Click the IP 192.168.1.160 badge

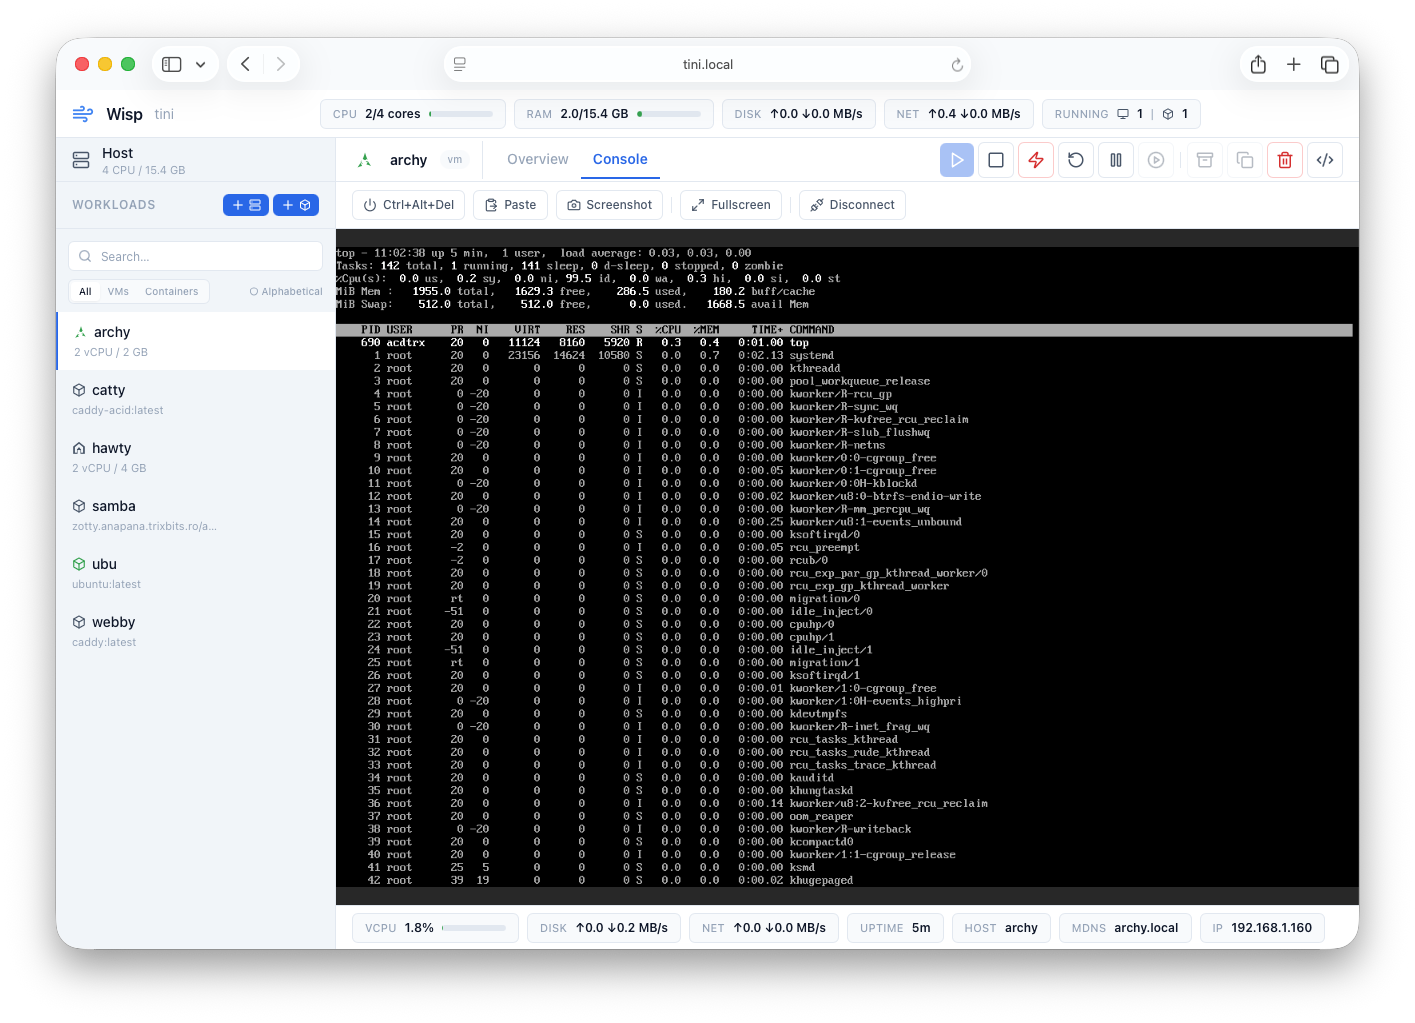click(1262, 928)
